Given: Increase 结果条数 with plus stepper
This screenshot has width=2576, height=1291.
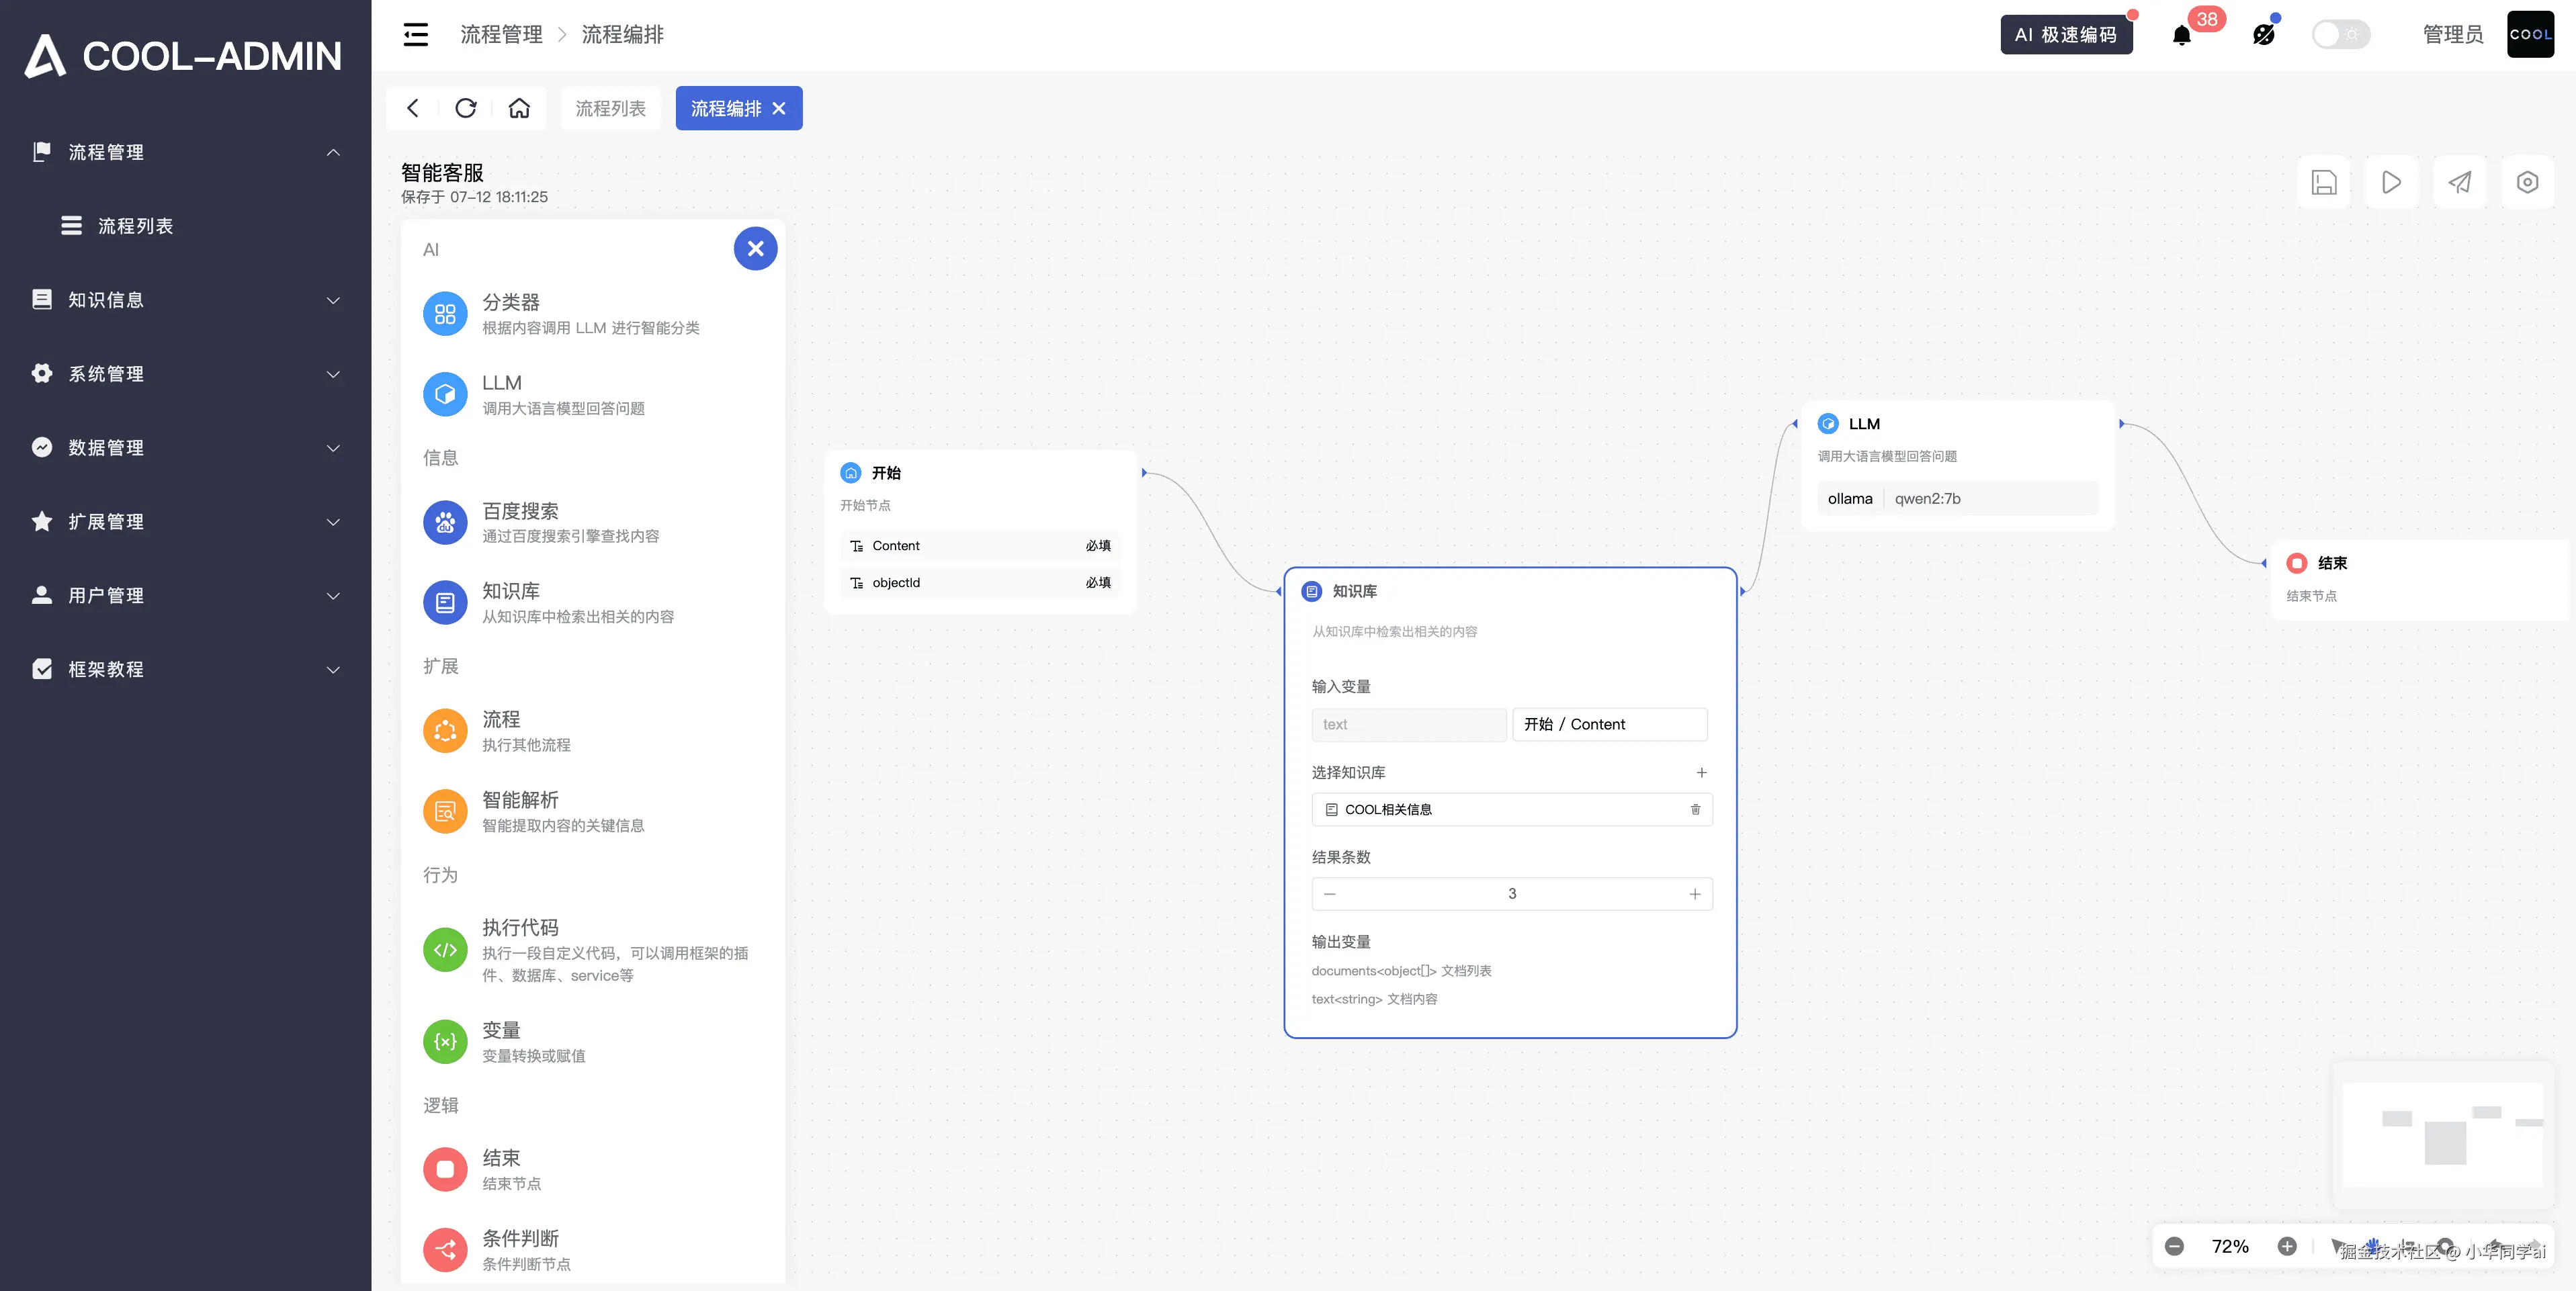Looking at the screenshot, I should (1694, 894).
